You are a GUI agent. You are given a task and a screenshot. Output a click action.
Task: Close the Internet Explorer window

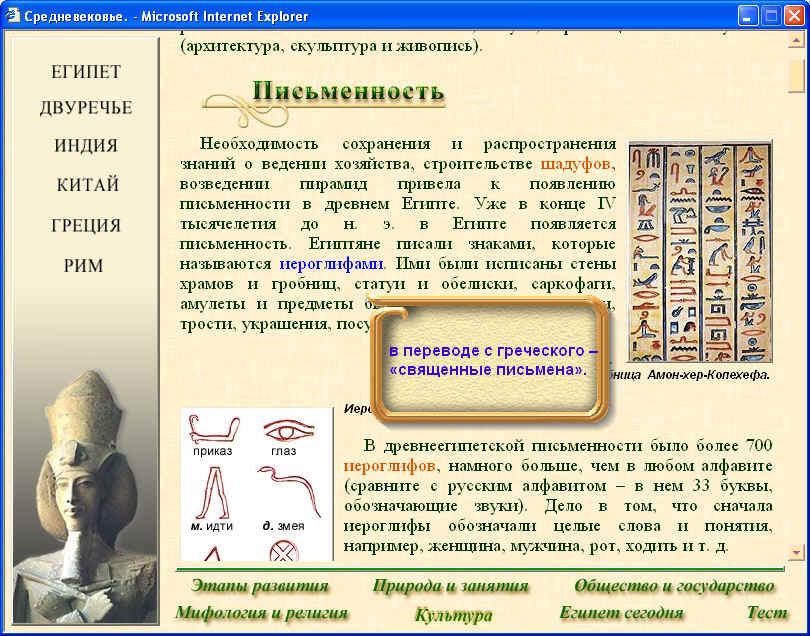click(x=795, y=17)
